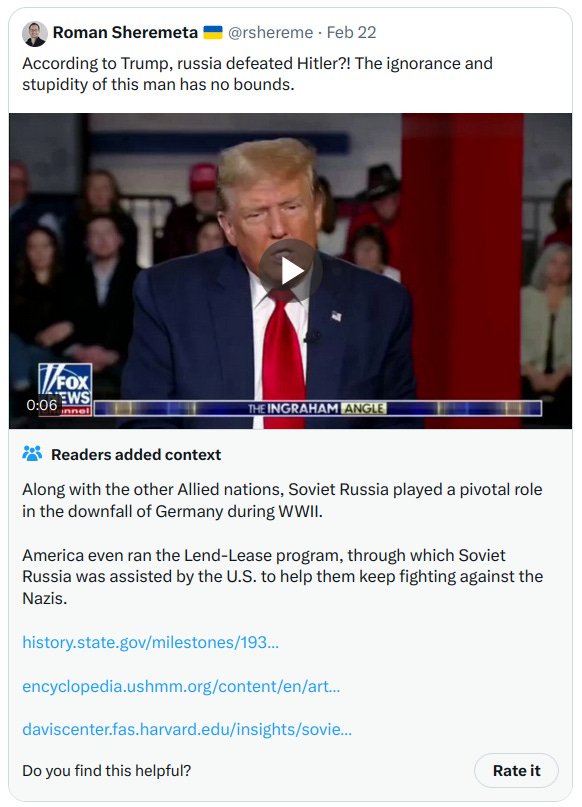Open the history.state.gov milestones link
The width and height of the screenshot is (582, 807).
pyautogui.click(x=150, y=642)
